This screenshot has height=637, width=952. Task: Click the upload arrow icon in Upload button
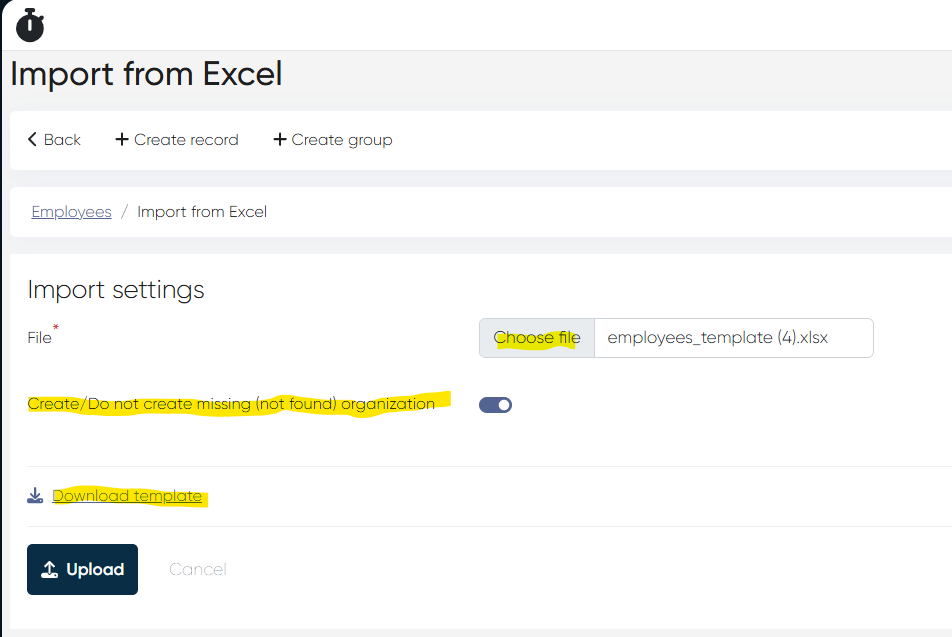click(49, 570)
